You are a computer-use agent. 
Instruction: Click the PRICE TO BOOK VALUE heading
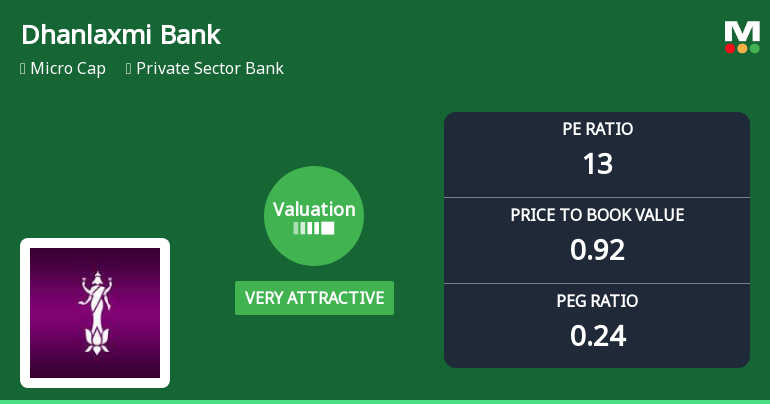click(x=597, y=215)
